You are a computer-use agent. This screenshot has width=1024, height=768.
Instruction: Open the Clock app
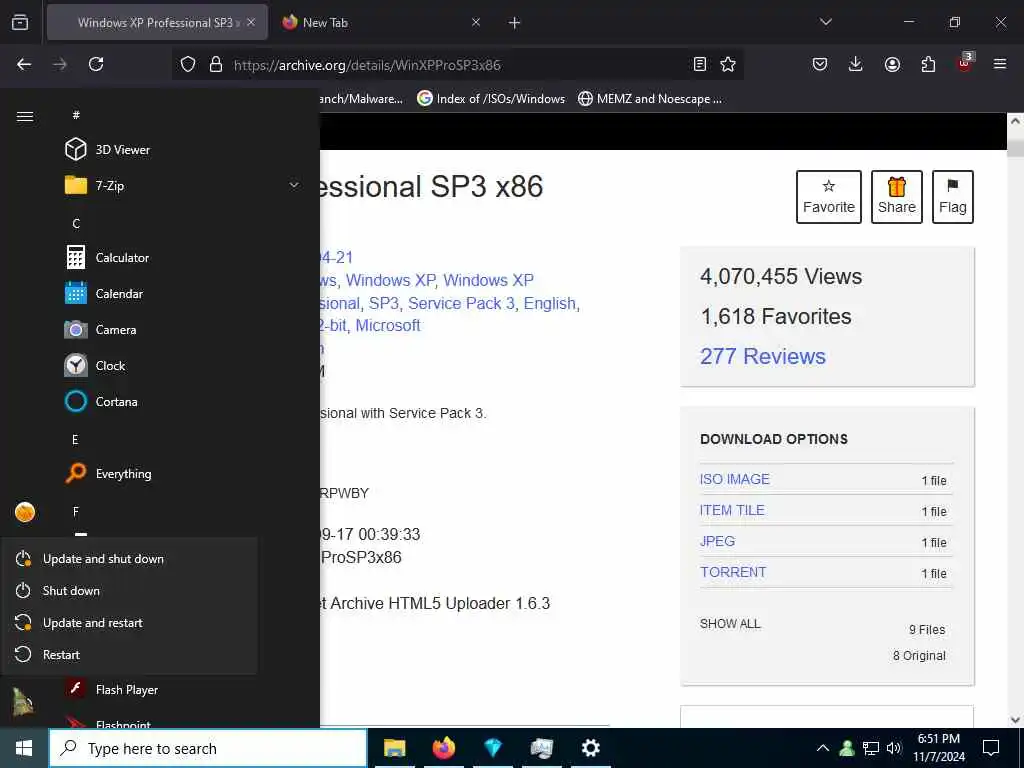(95, 366)
